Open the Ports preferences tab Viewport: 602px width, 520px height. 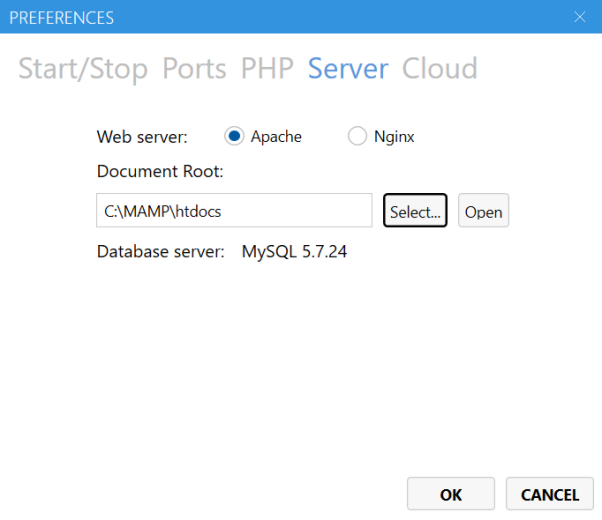tap(194, 69)
